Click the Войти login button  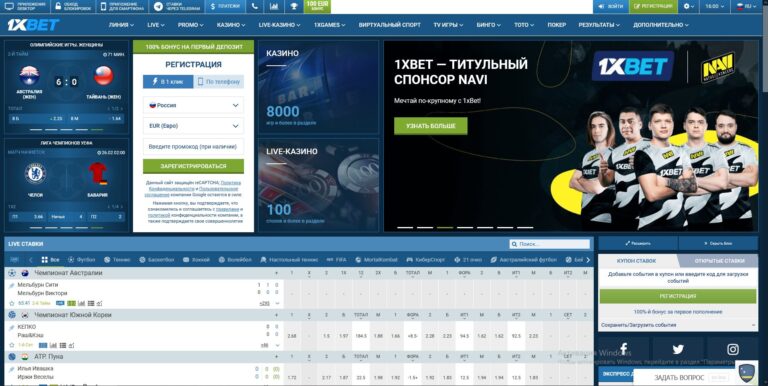point(610,6)
